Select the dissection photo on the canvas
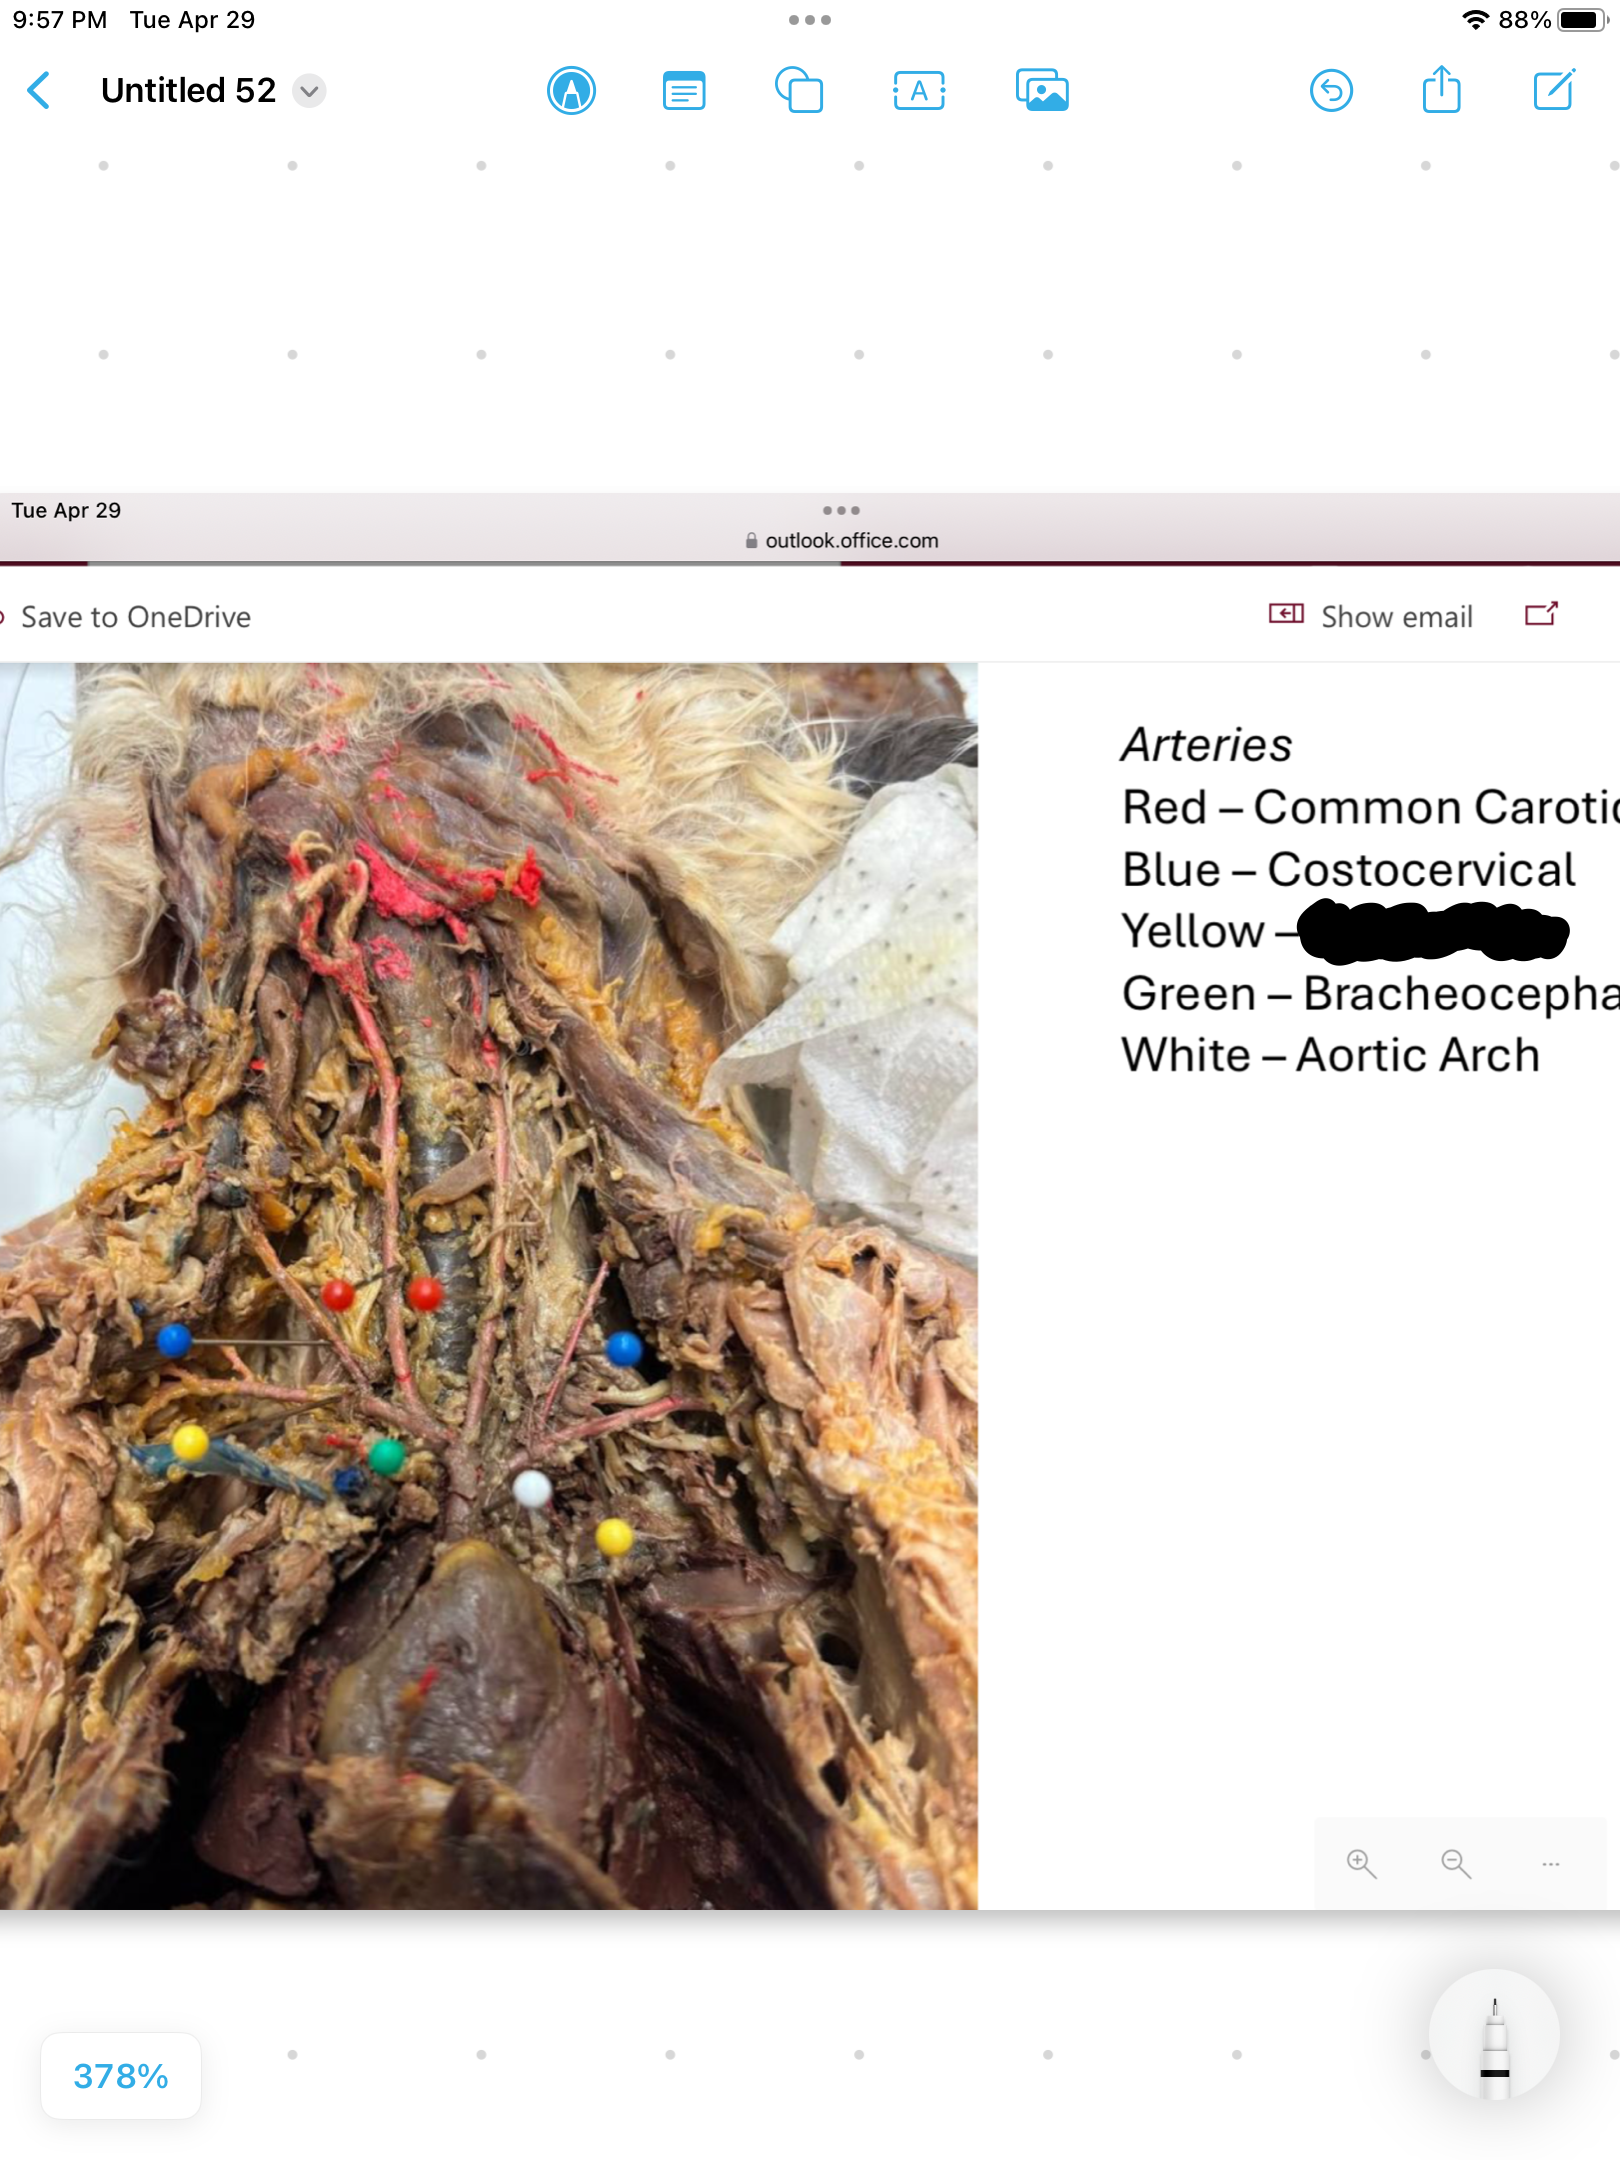 488,1285
